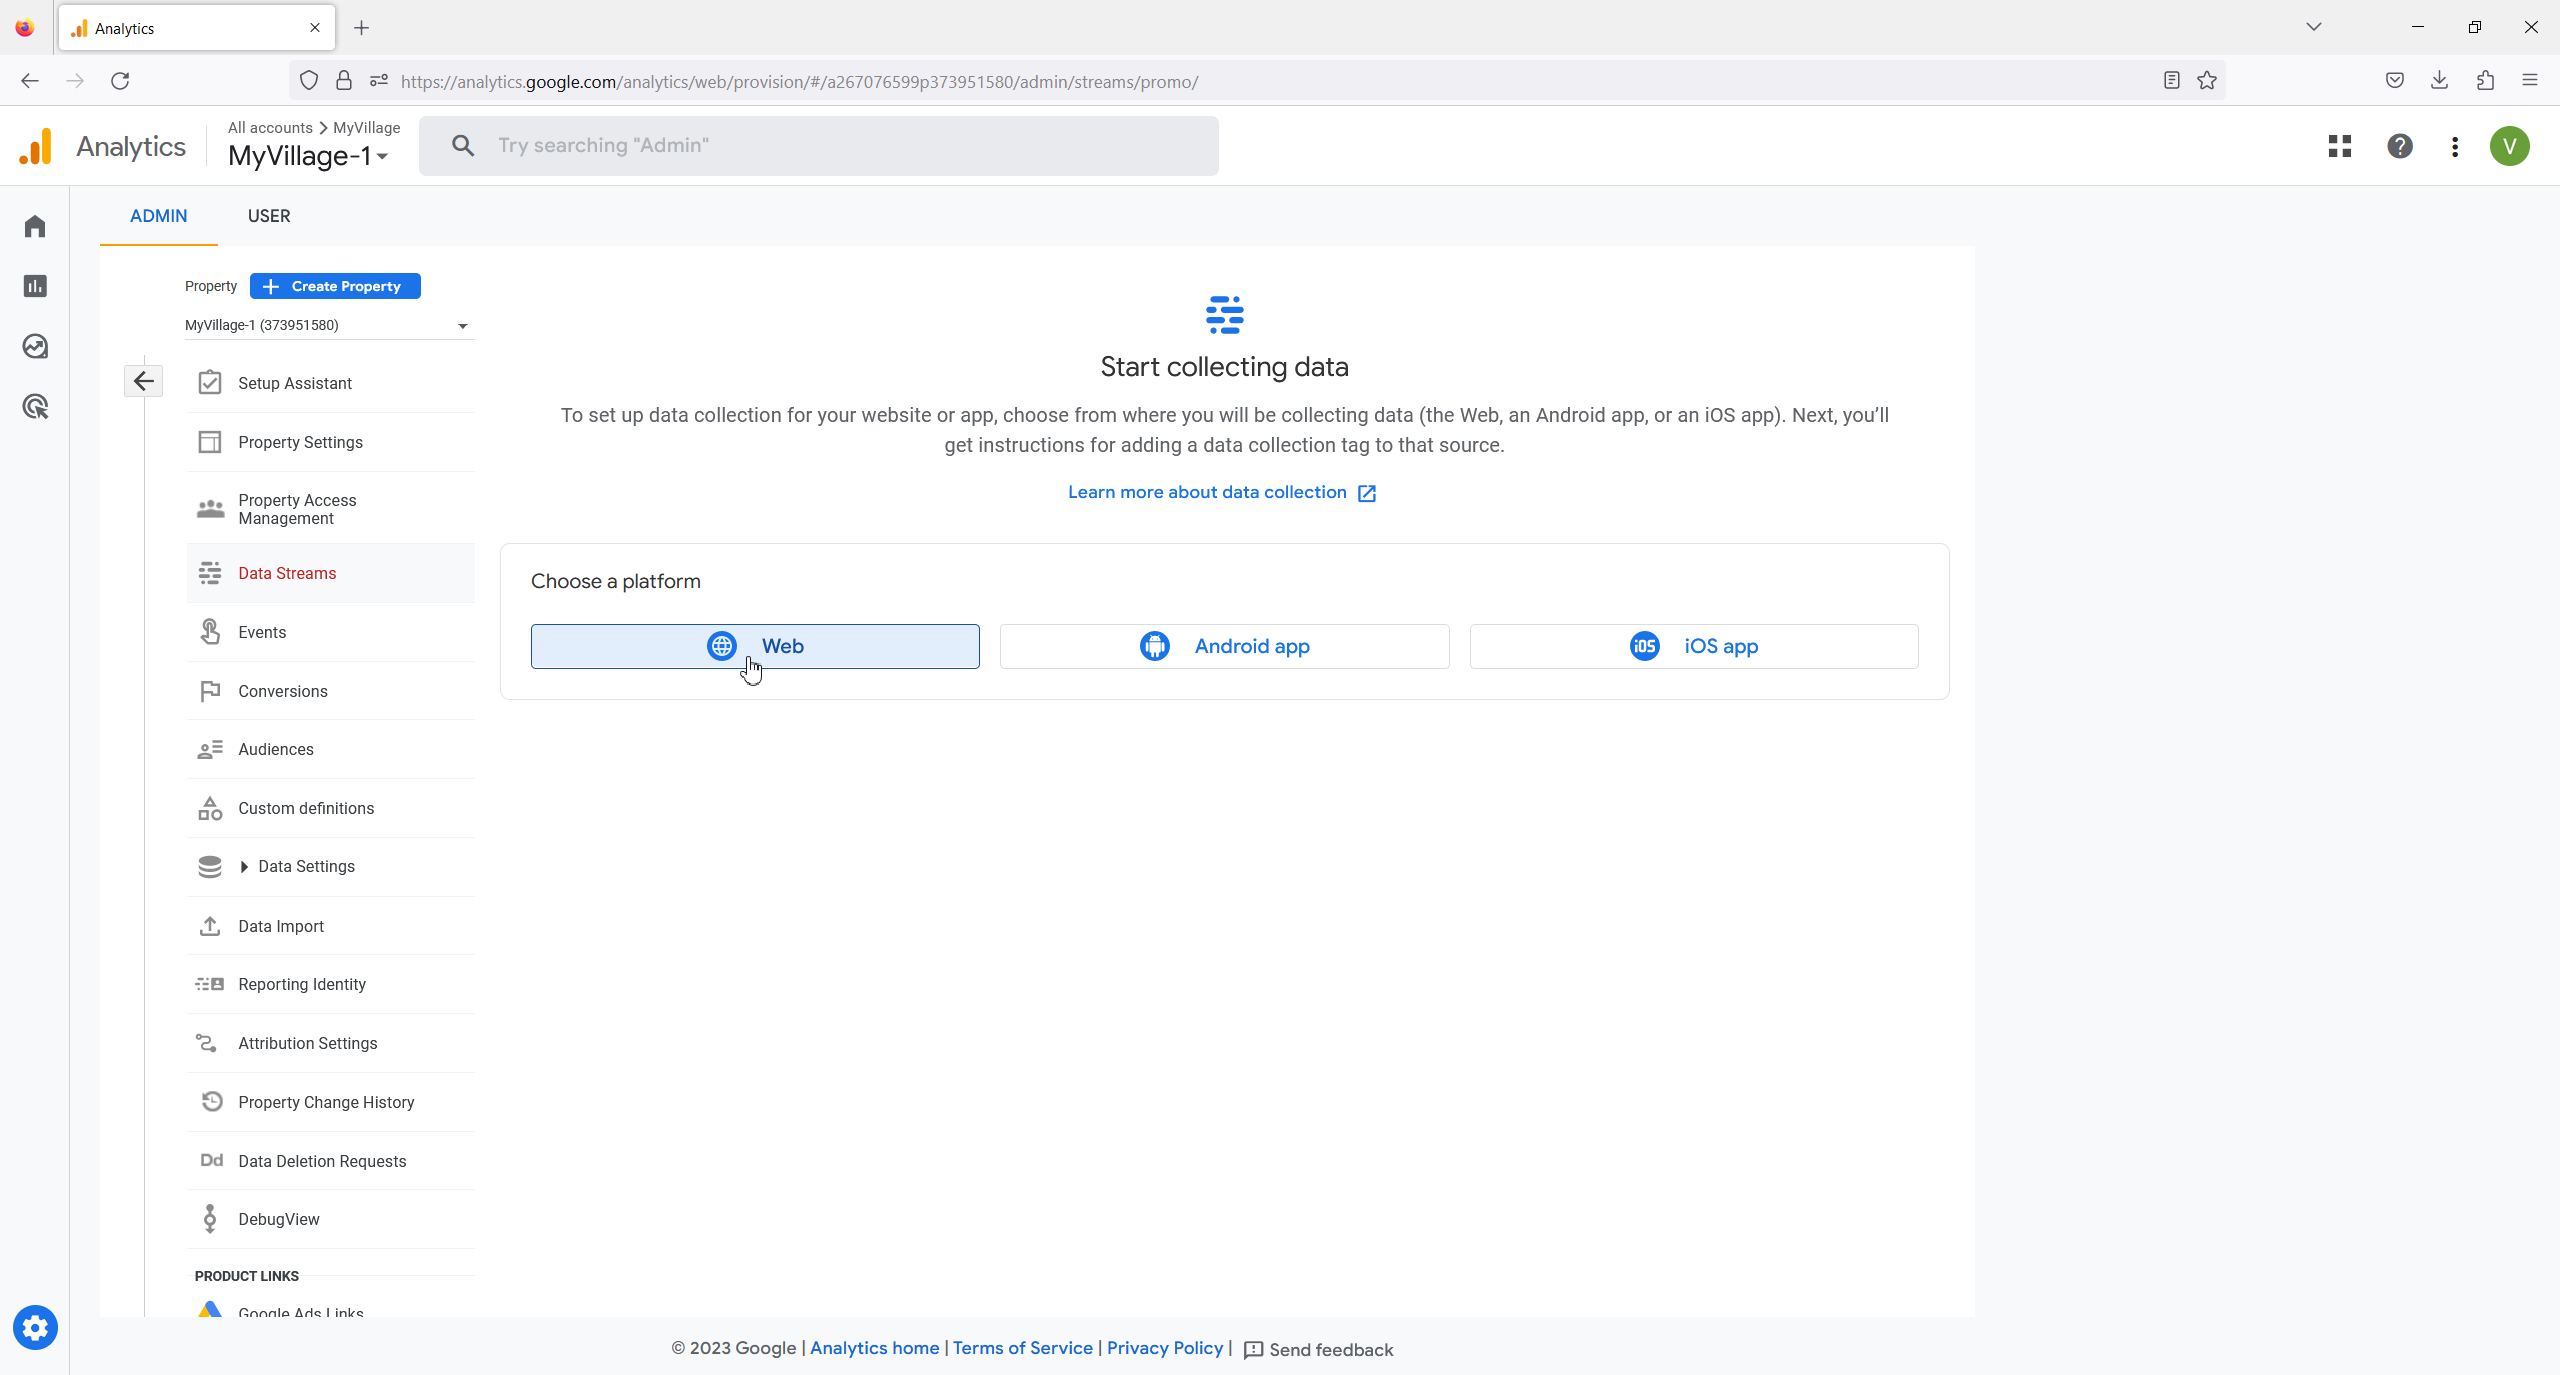Click the Analytics search field
Viewport: 2560px width, 1375px height.
click(818, 146)
